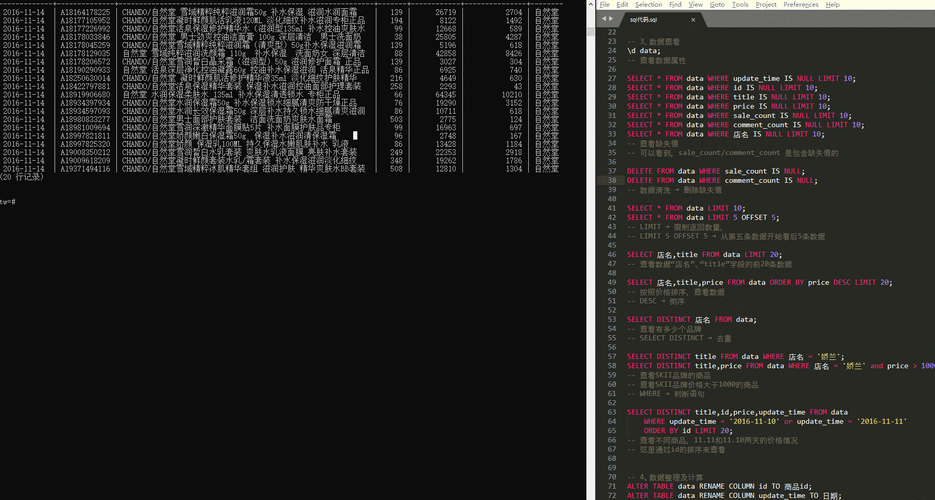Open the Find menu
This screenshot has width=935, height=500.
click(675, 5)
